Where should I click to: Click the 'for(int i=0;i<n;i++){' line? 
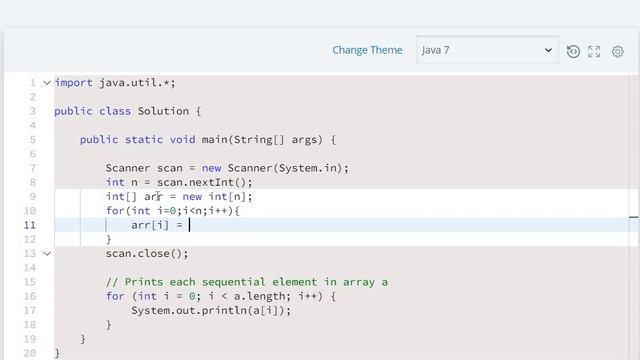[x=173, y=211]
